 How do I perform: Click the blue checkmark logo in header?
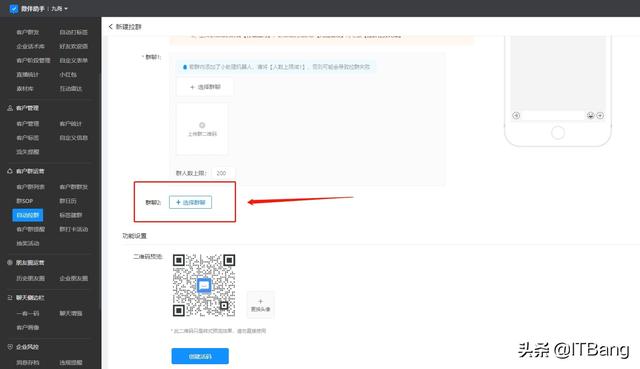coord(14,9)
